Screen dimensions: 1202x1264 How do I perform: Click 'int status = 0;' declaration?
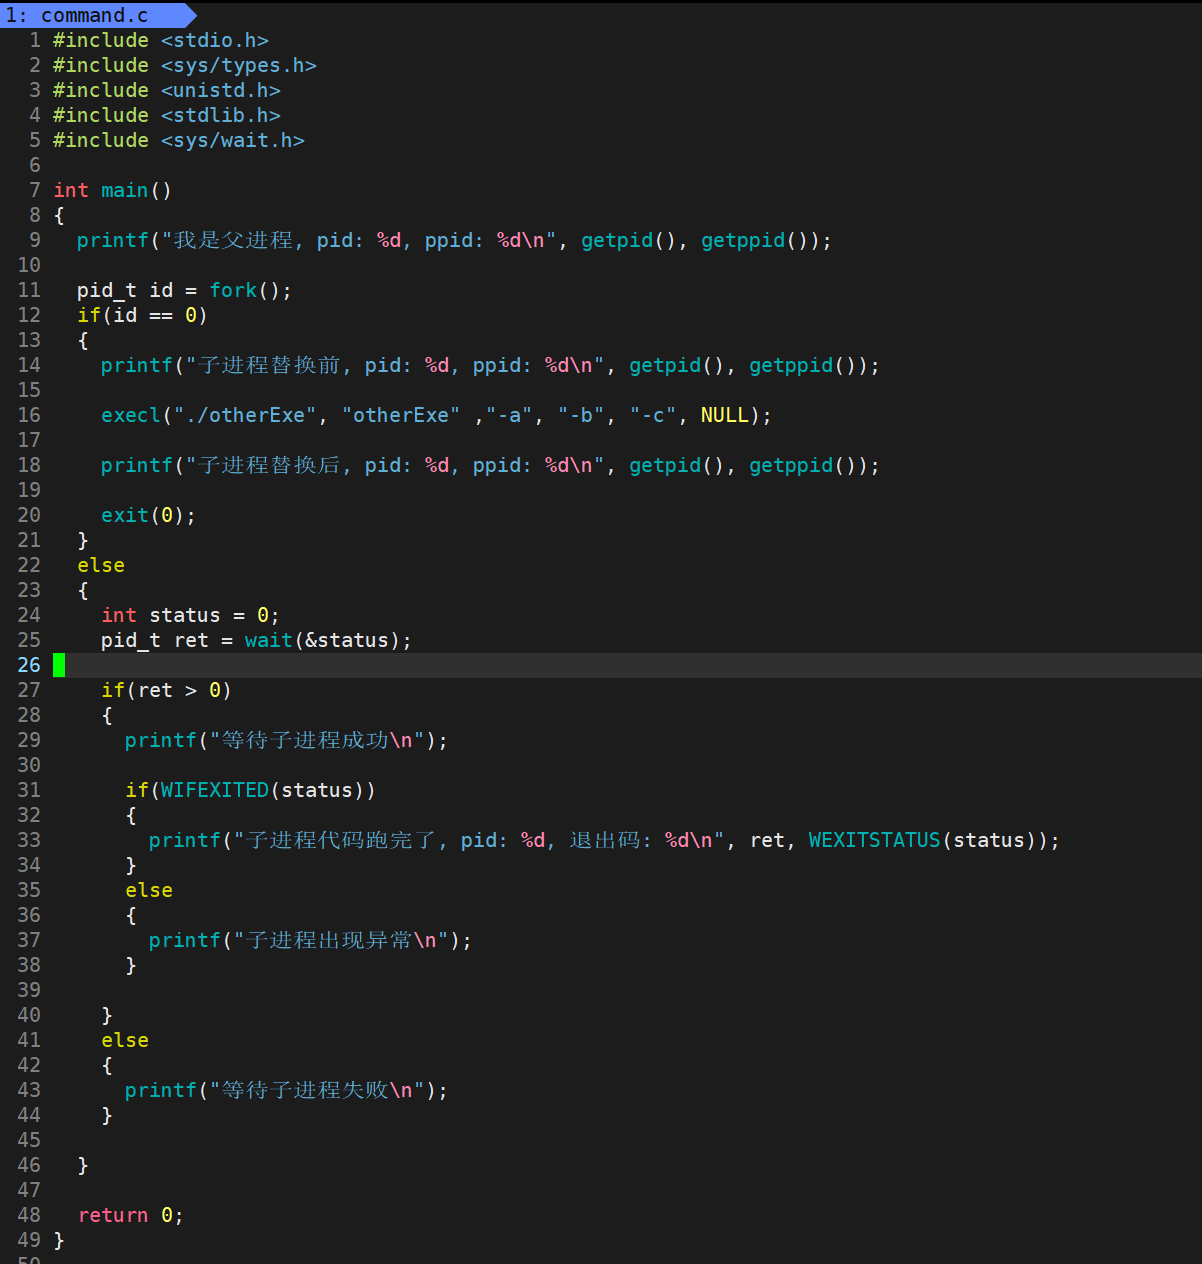[190, 615]
